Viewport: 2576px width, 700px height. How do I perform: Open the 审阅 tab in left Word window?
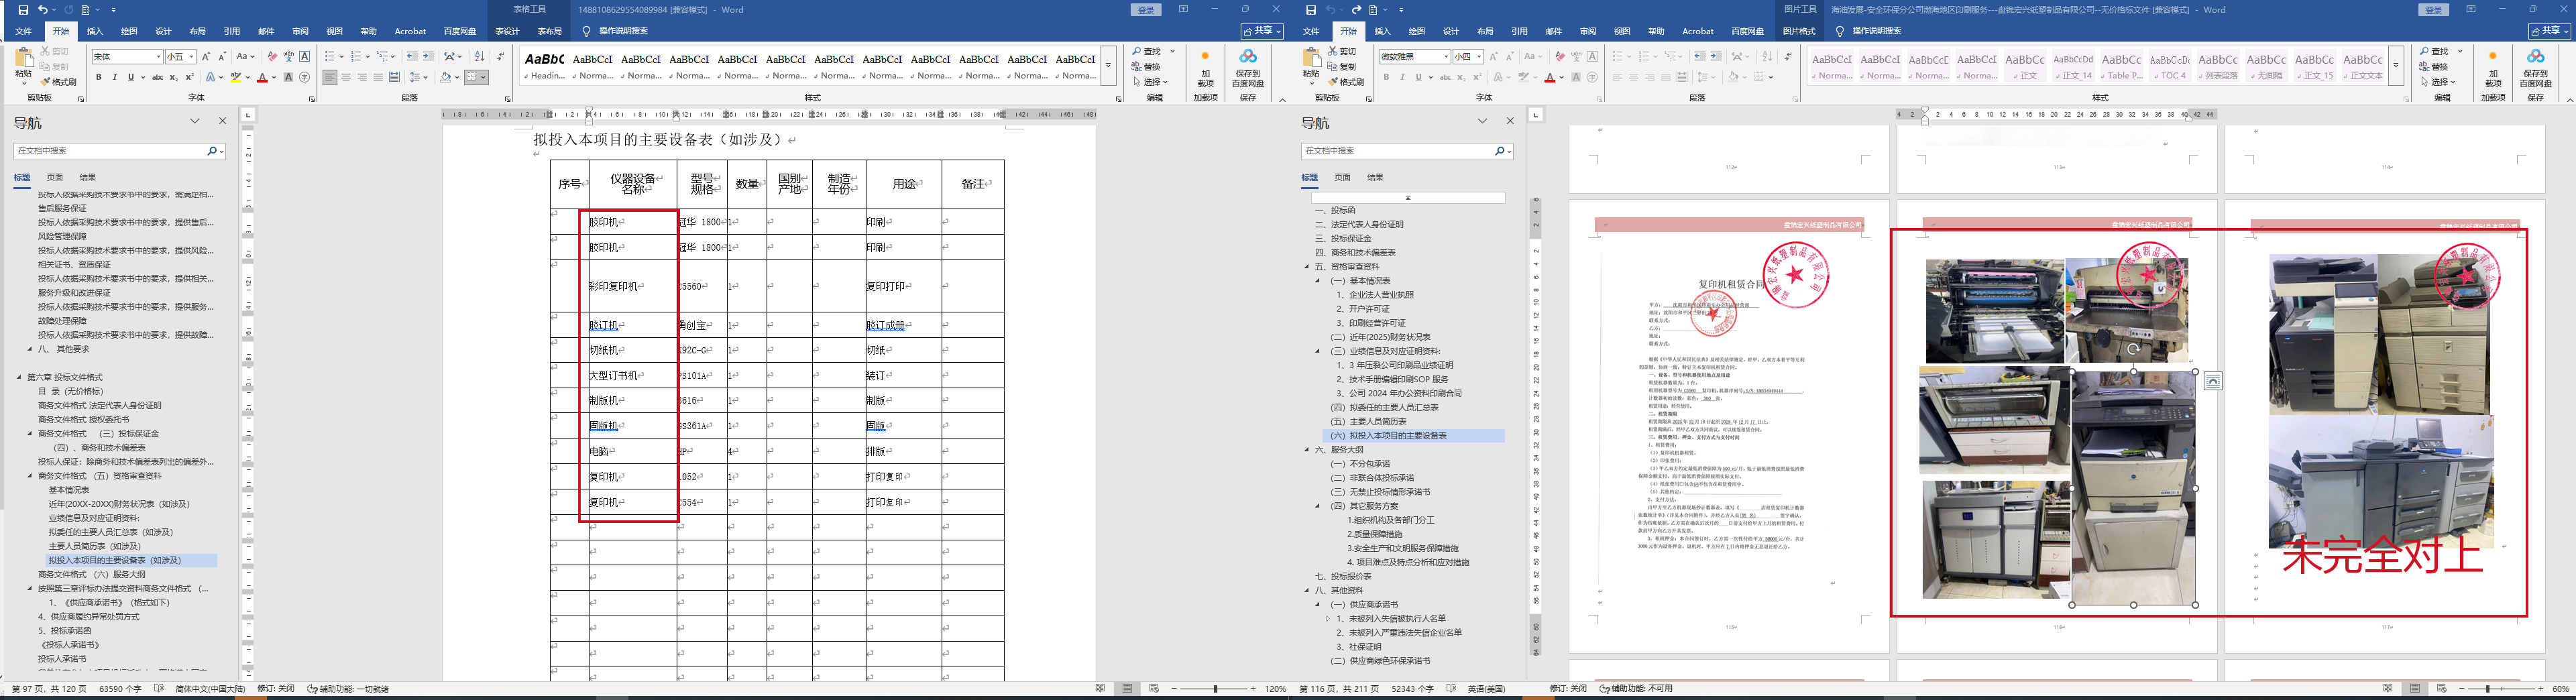300,31
